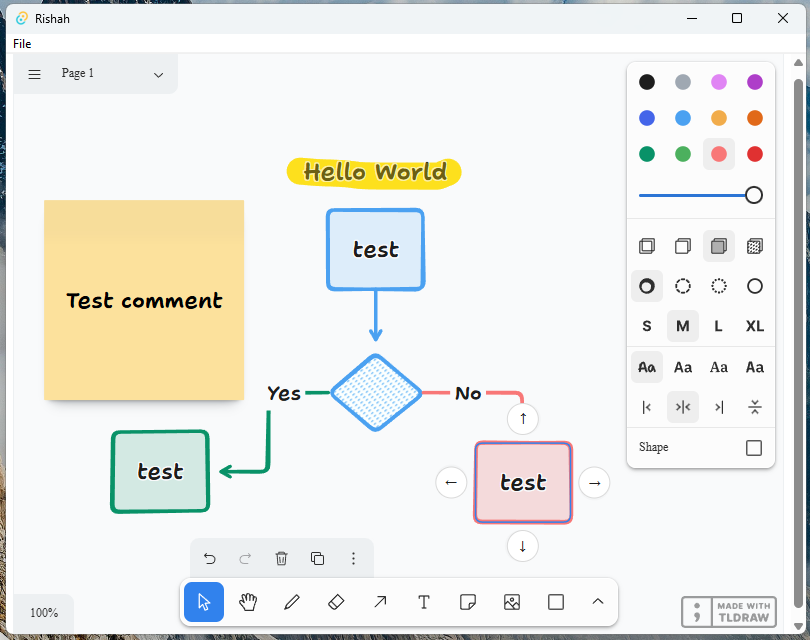Choose the blue color swatch

[647, 118]
